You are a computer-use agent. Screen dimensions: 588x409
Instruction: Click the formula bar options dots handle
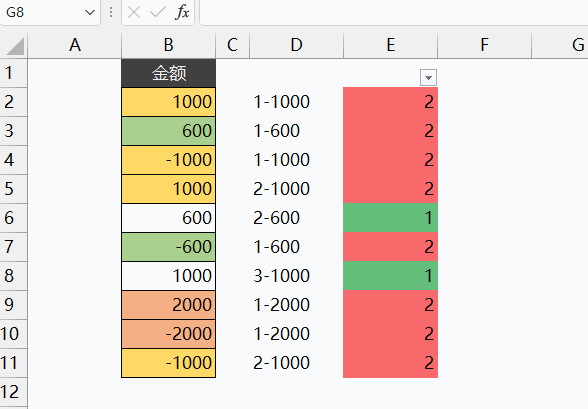(x=111, y=12)
